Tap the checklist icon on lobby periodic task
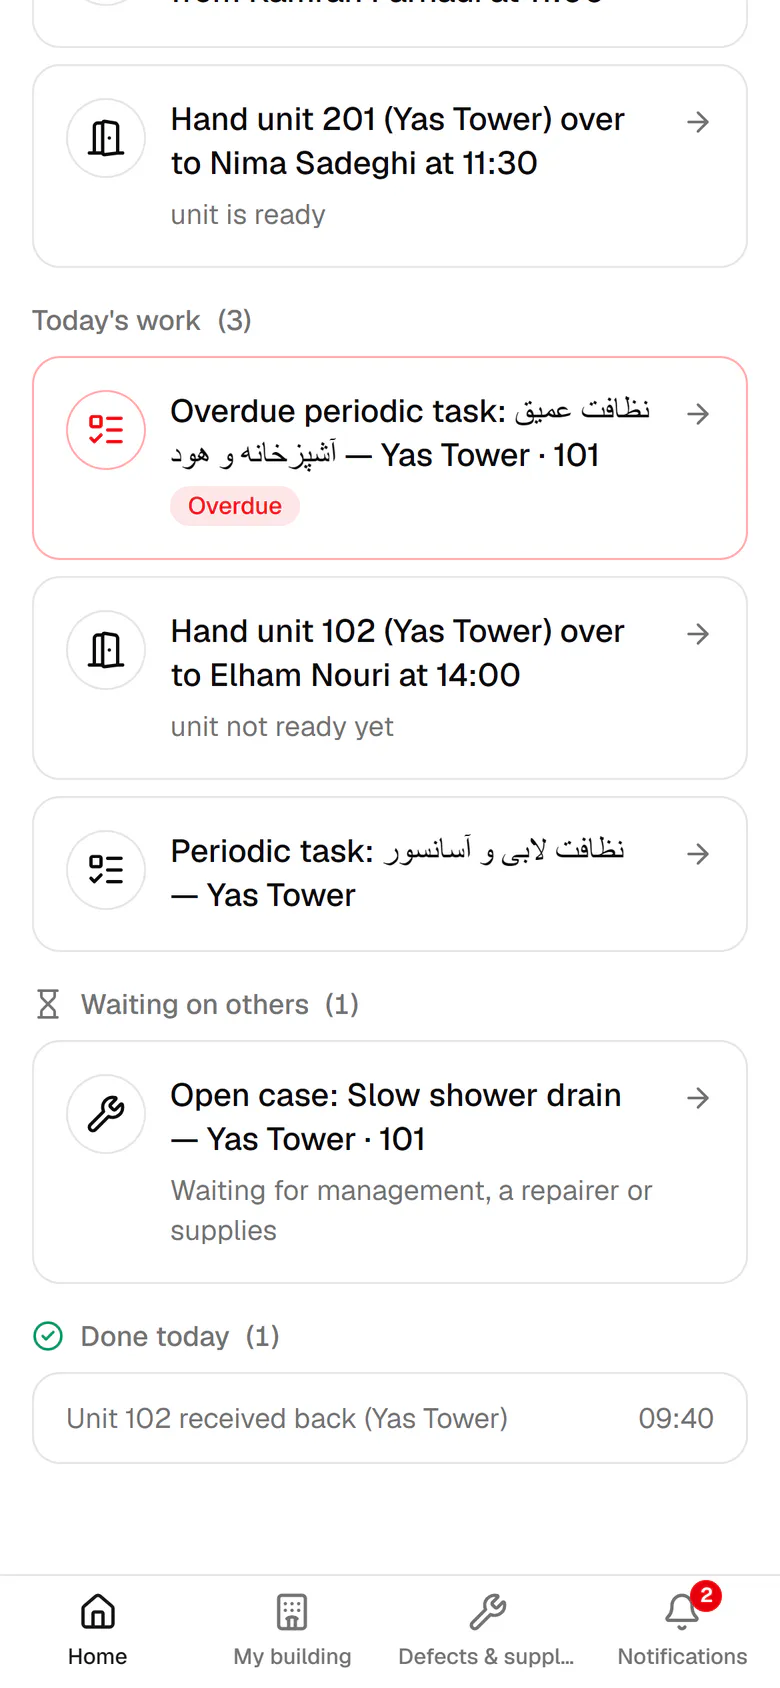The image size is (780, 1688). (x=106, y=870)
